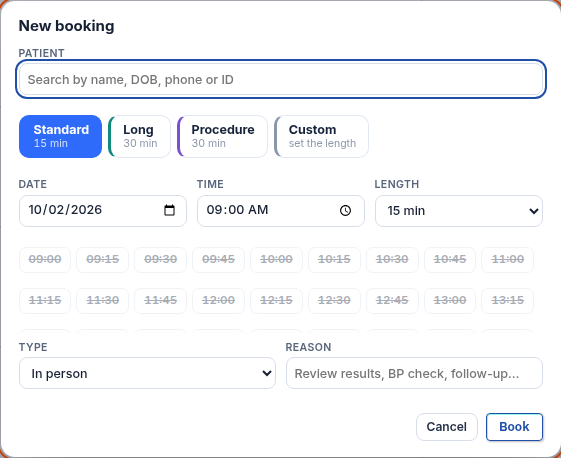
Task: Pick the 10:15 time slot chip
Action: [x=334, y=260]
